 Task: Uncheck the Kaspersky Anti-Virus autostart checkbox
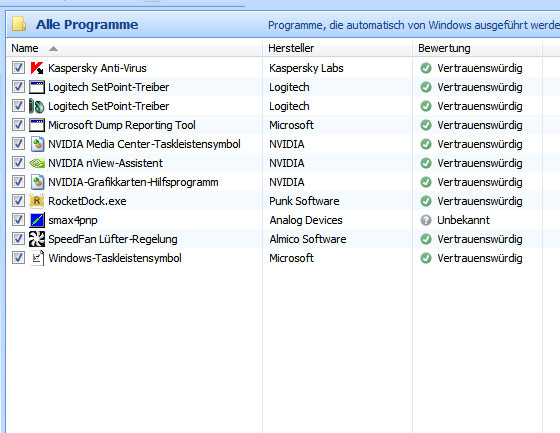coord(18,68)
